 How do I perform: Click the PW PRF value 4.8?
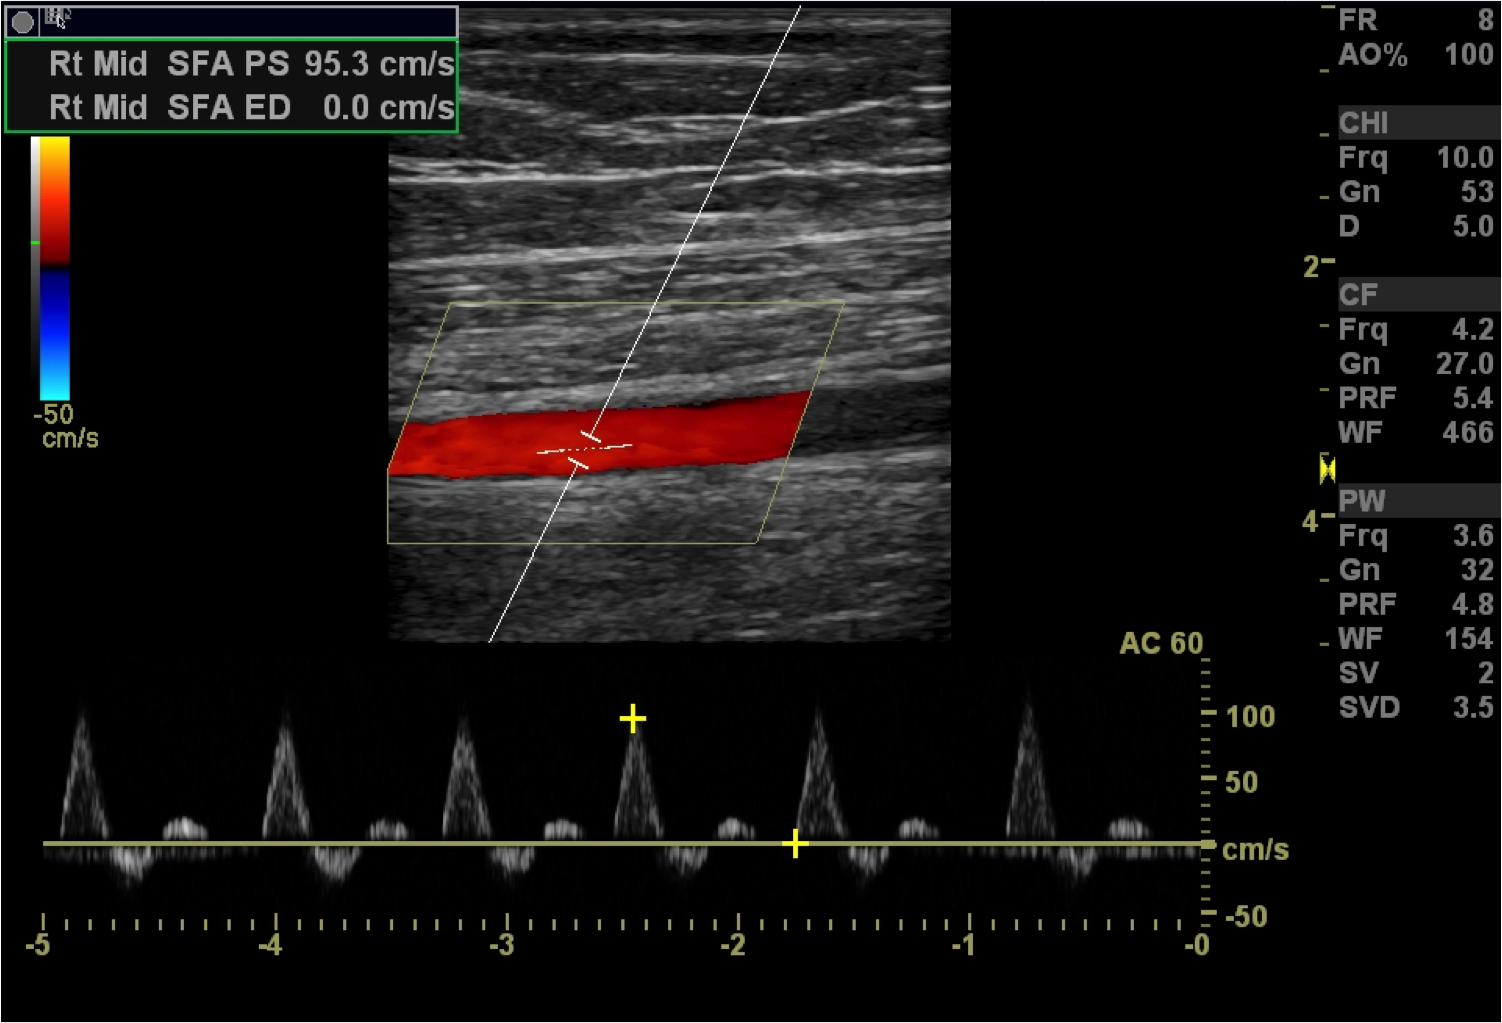pos(1472,604)
